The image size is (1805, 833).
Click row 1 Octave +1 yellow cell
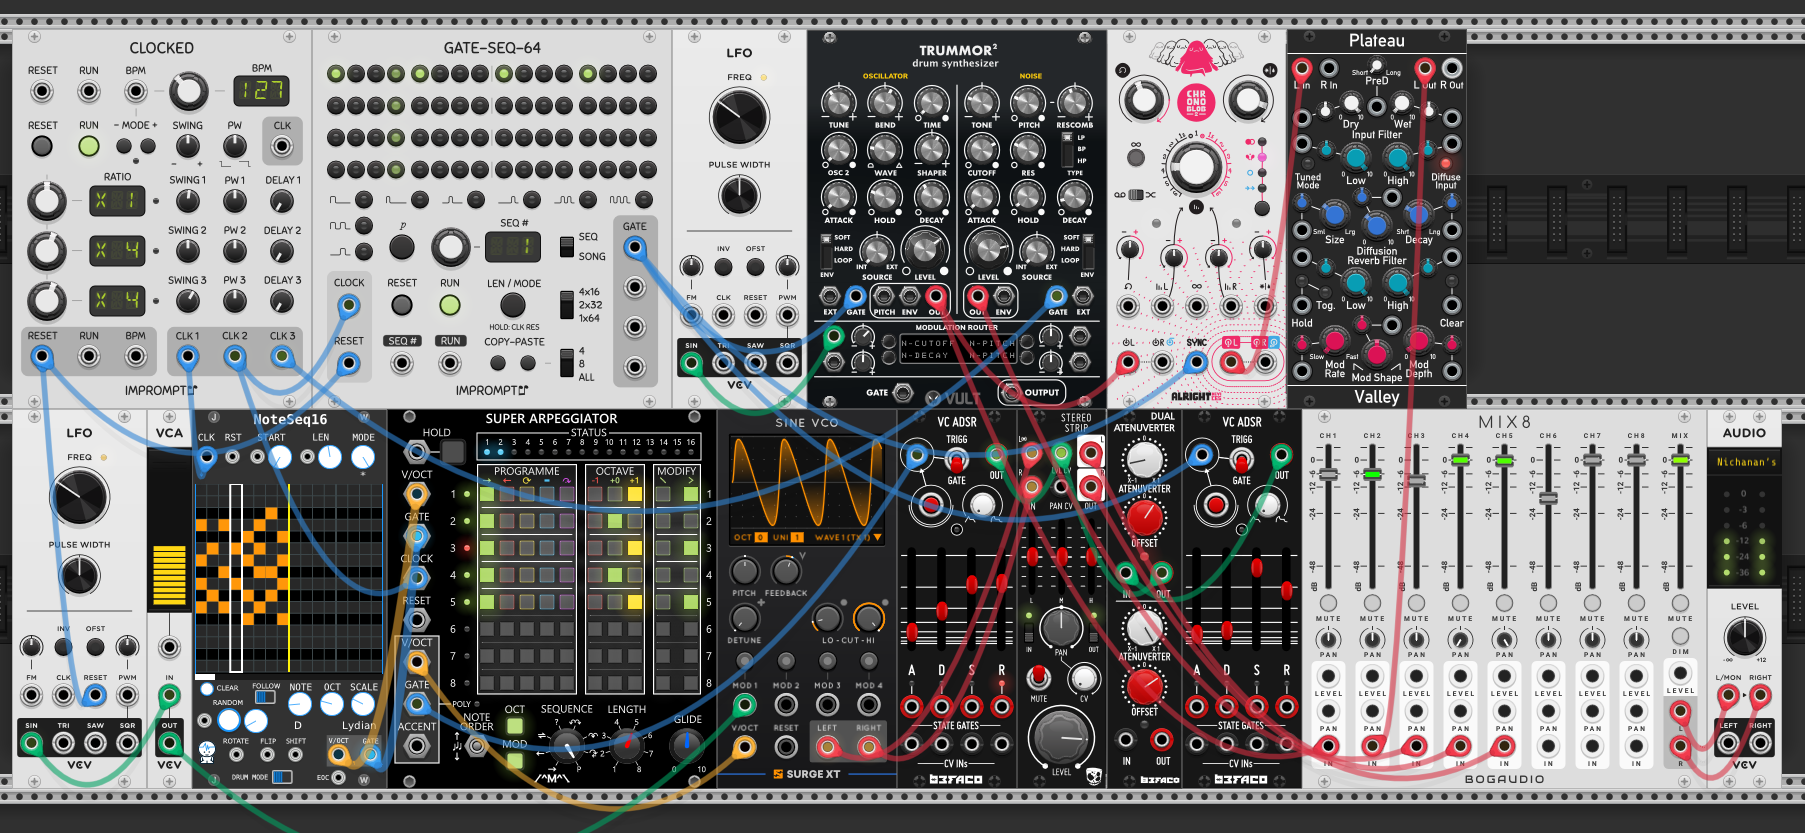coord(634,493)
